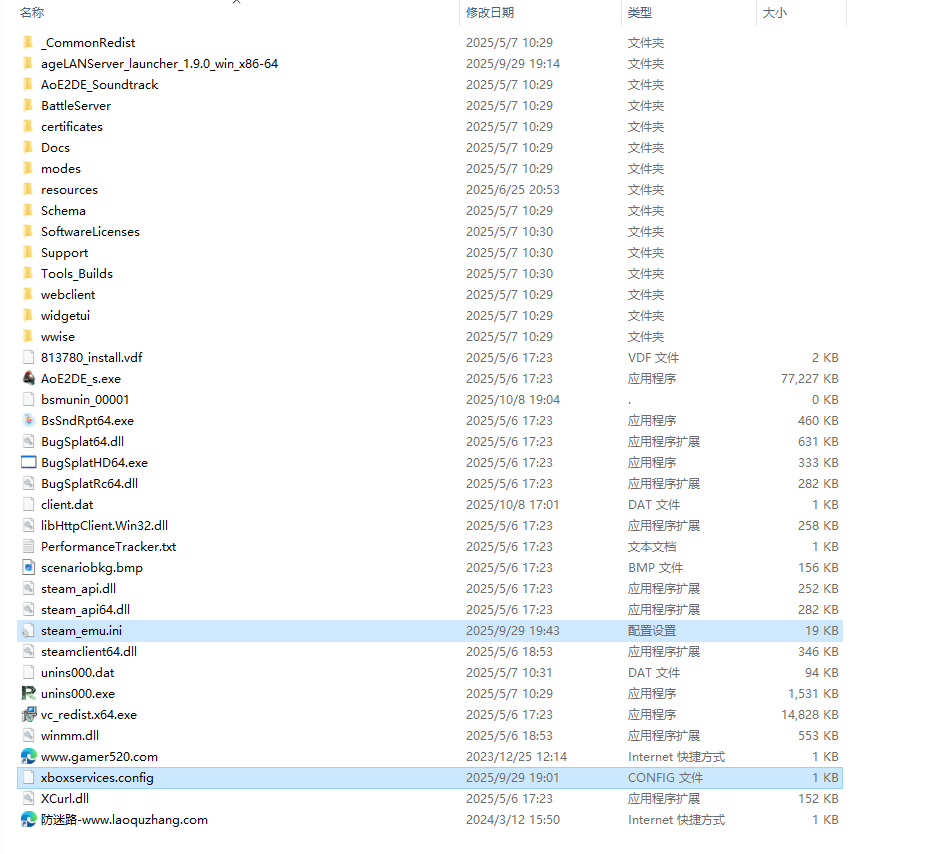941x854 pixels.
Task: Click the sort arrow above the 名称 column
Action: (x=237, y=3)
